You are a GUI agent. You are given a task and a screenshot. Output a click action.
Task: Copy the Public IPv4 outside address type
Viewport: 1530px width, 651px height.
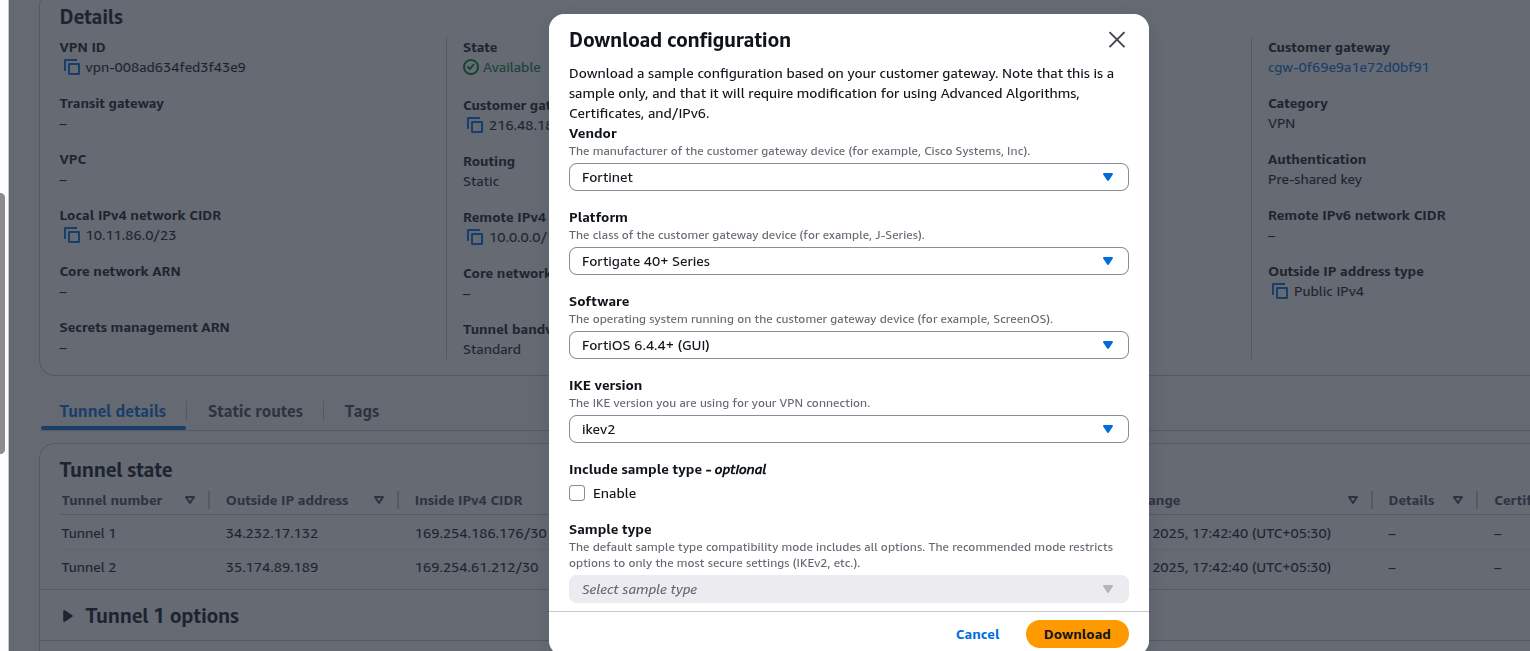[1280, 290]
